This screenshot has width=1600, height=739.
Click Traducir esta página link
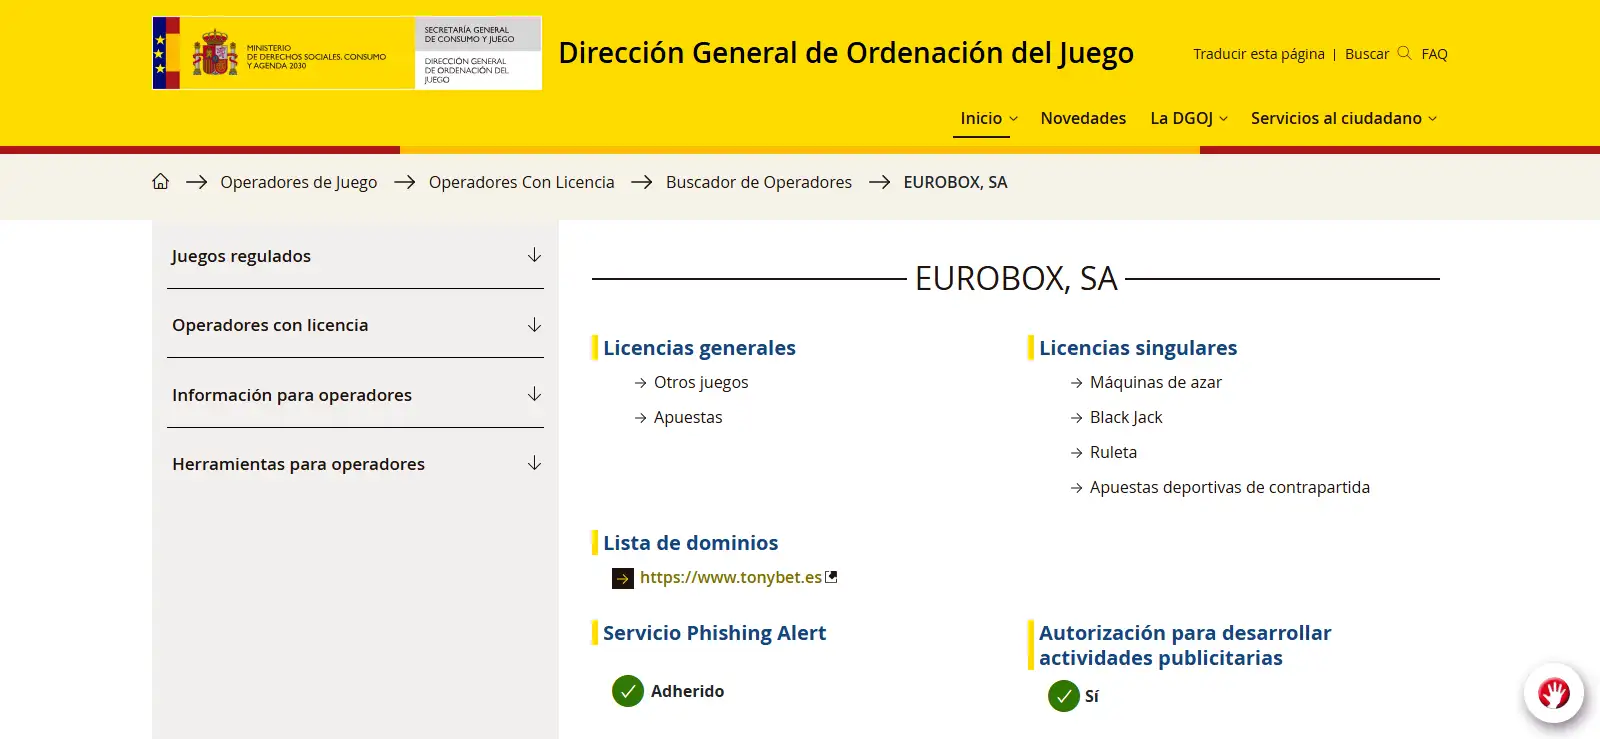1258,54
